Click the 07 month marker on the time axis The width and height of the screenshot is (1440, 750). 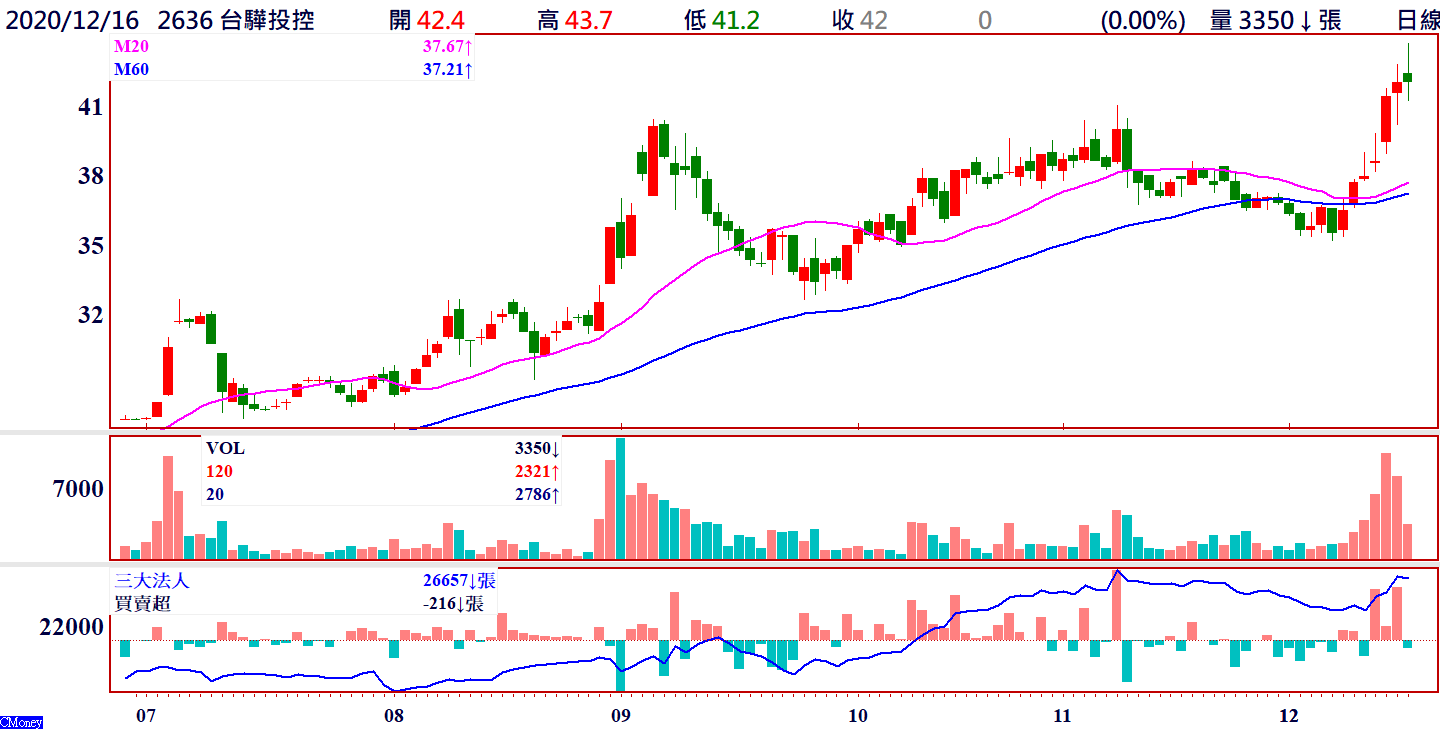tap(146, 716)
